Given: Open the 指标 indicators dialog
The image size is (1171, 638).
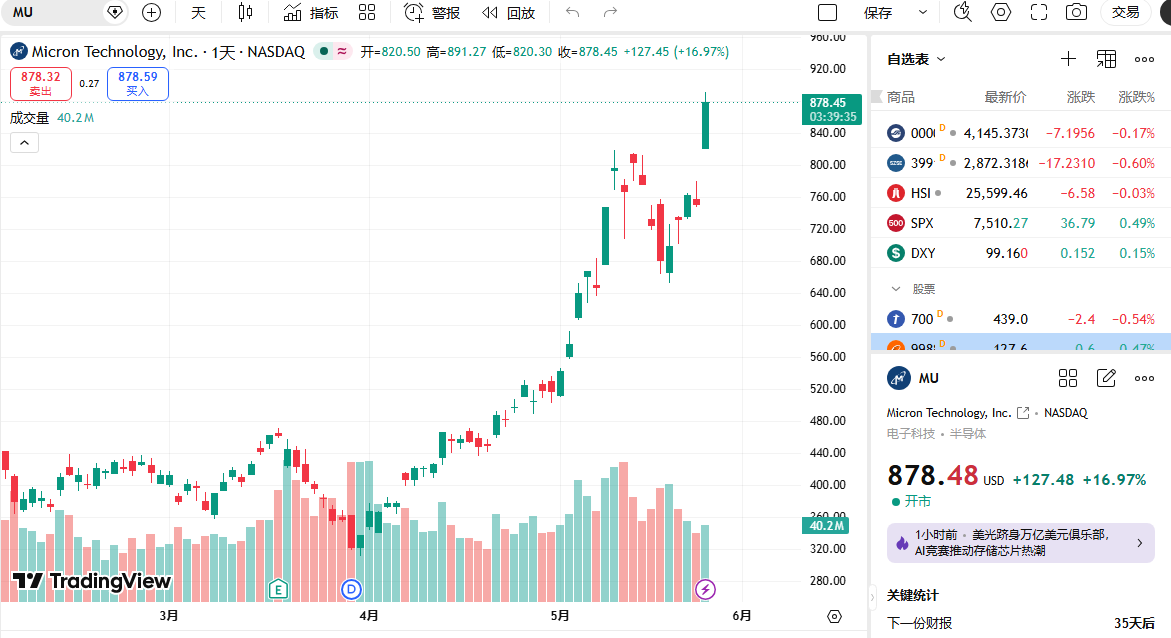Looking at the screenshot, I should 311,12.
